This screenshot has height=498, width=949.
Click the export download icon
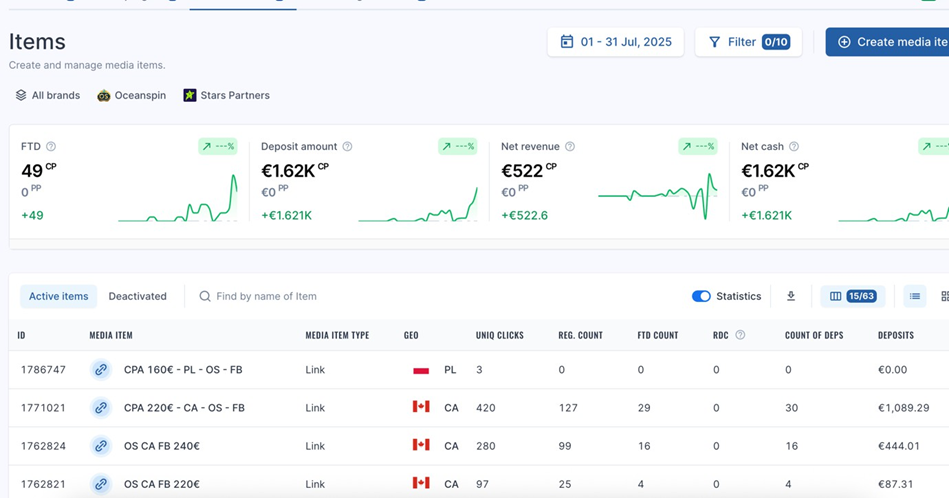click(x=791, y=296)
